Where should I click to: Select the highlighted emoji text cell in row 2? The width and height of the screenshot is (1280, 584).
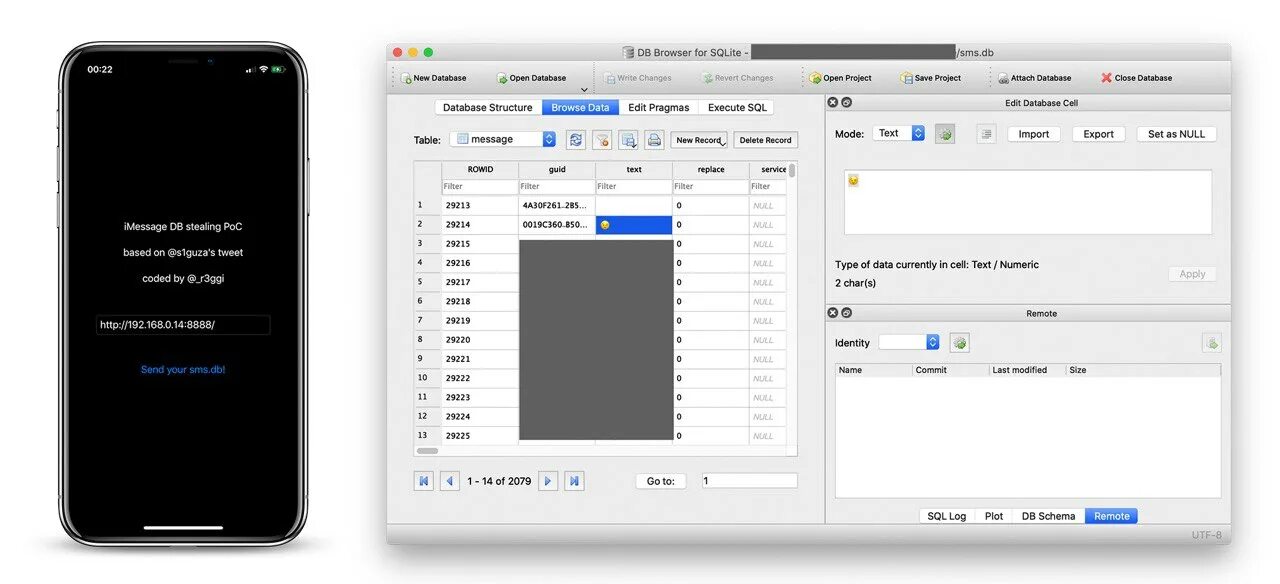pyautogui.click(x=634, y=225)
